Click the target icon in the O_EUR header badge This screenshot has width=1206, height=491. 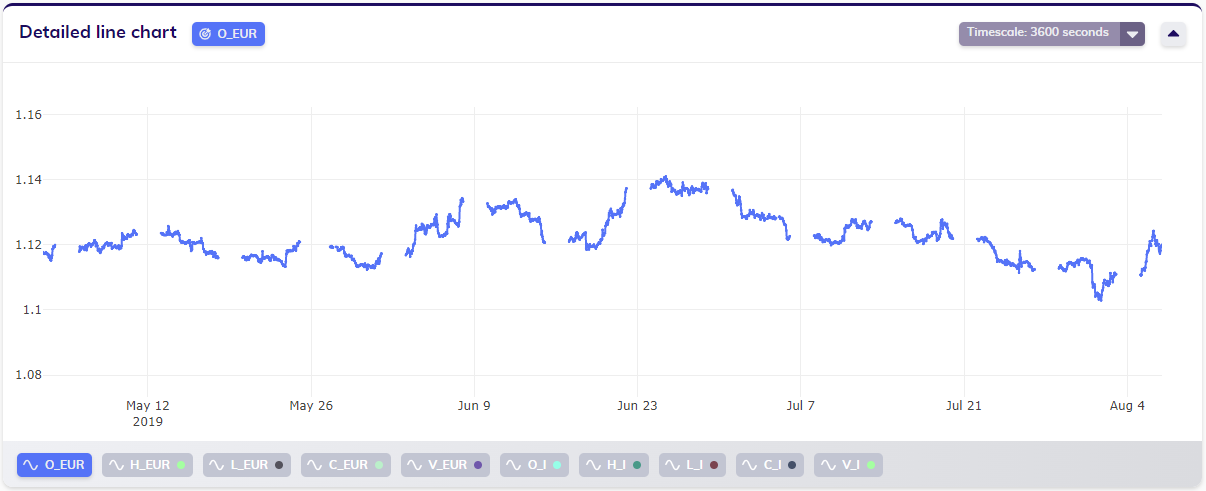(205, 34)
